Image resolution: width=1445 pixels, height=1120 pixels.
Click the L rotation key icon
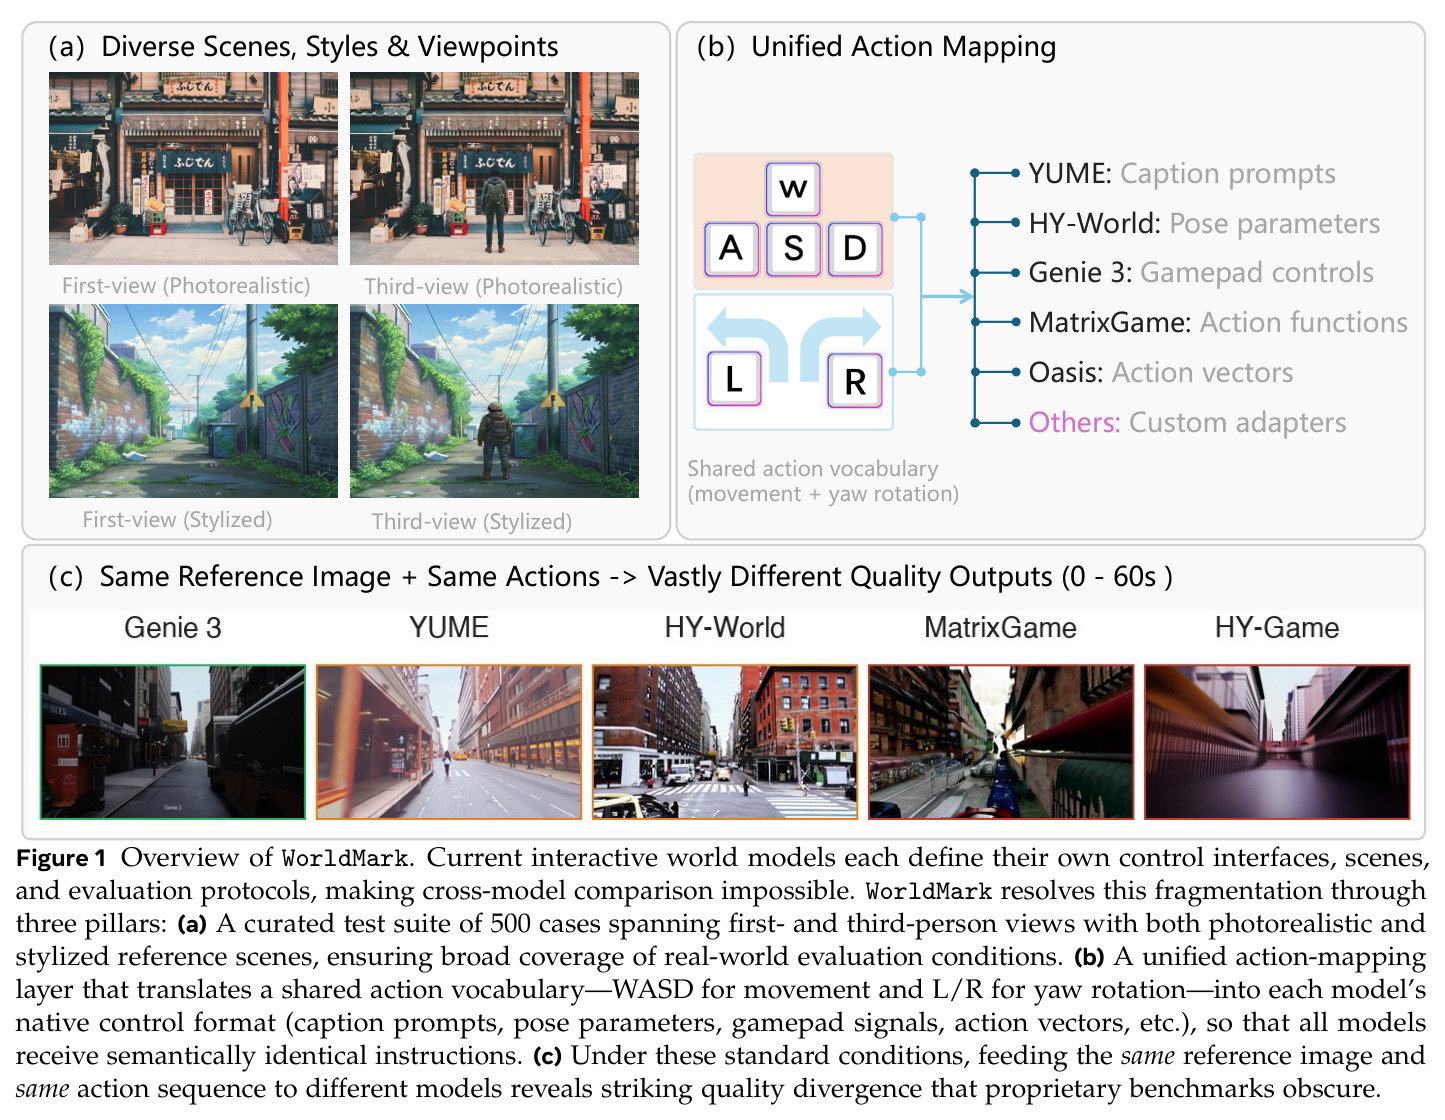[x=734, y=379]
